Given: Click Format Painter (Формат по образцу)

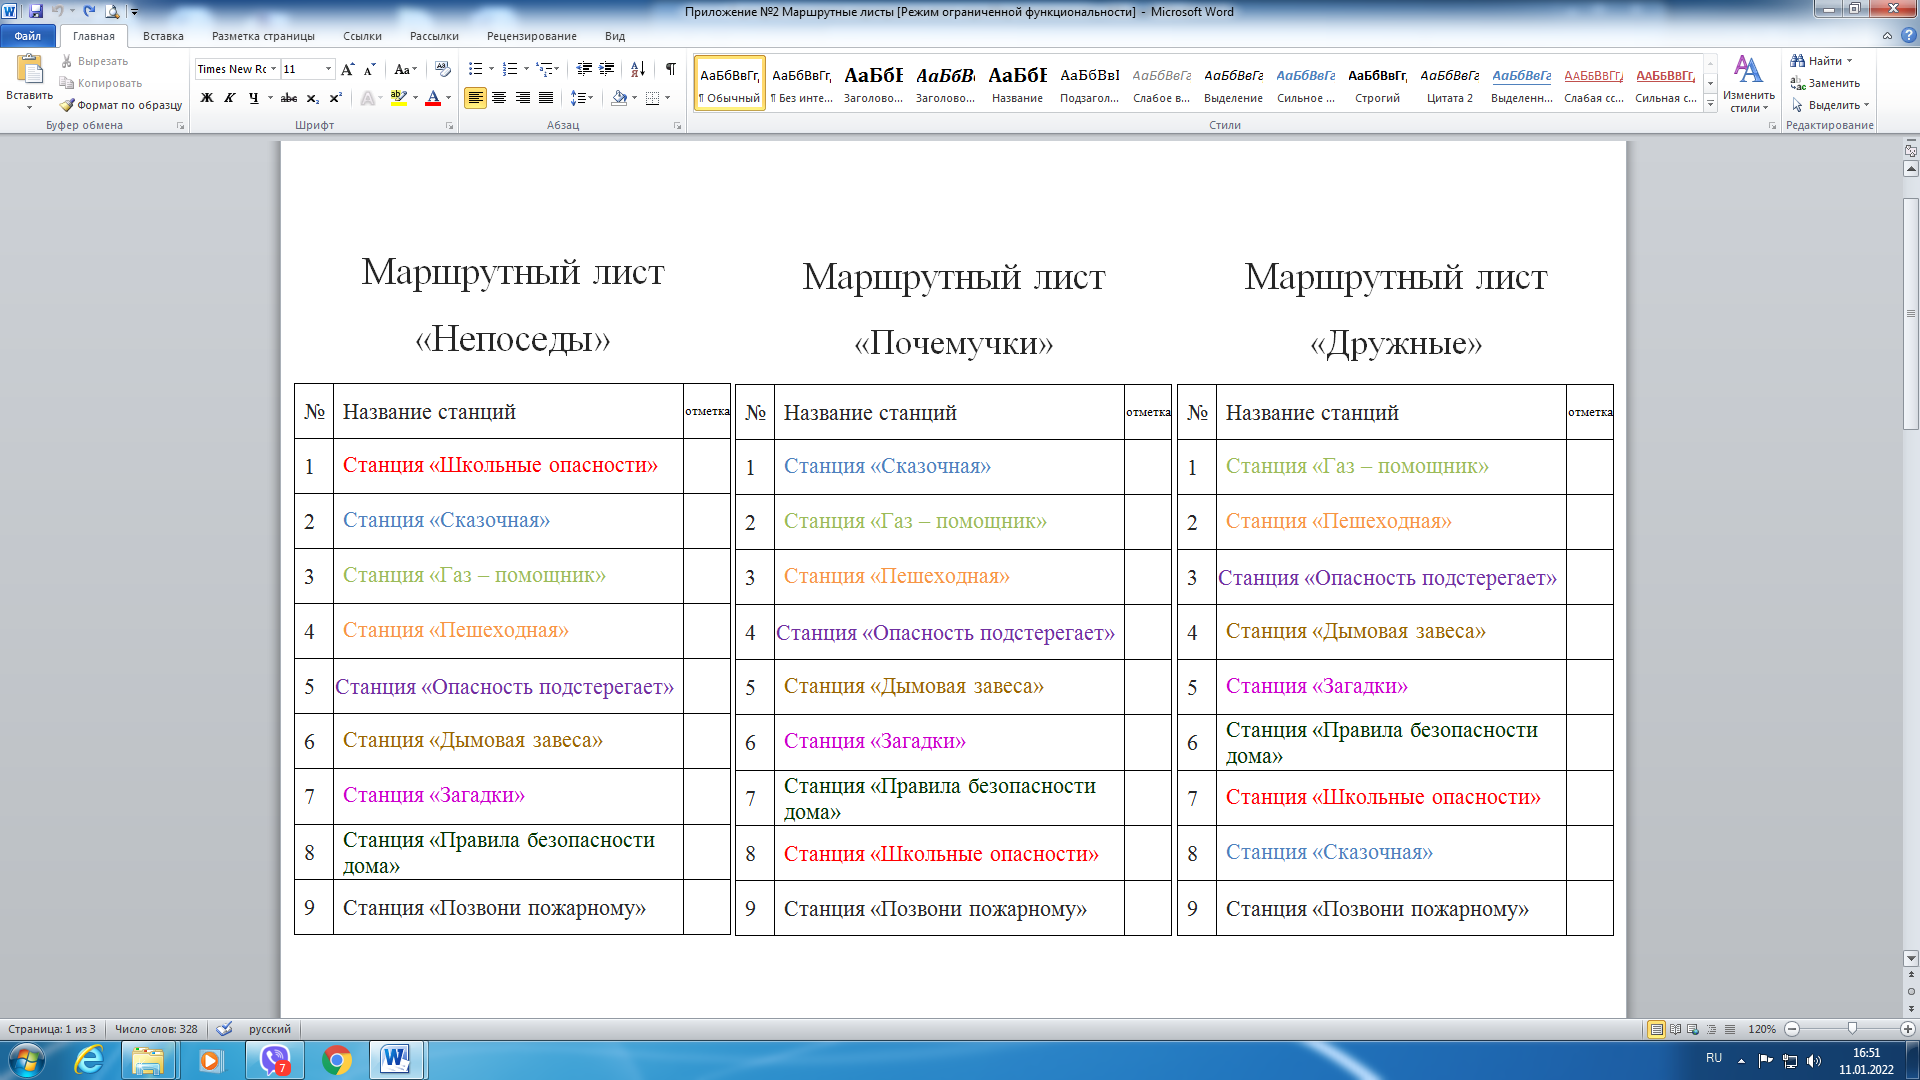Looking at the screenshot, I should tap(121, 105).
